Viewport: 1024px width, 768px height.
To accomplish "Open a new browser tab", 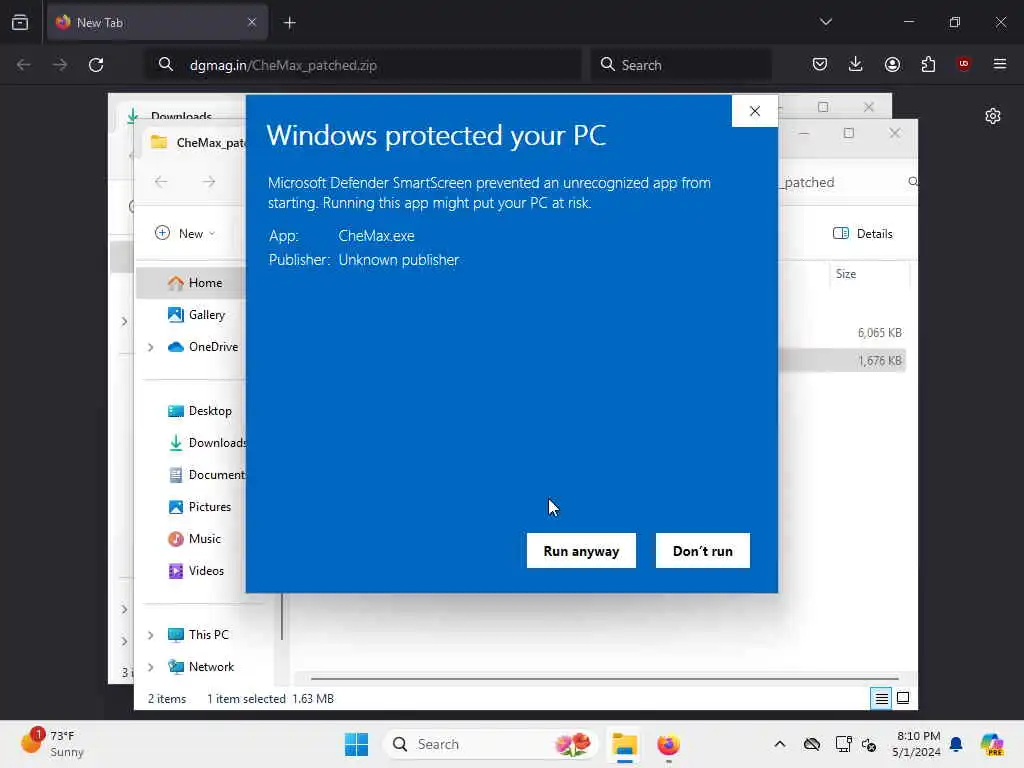I will coord(289,23).
